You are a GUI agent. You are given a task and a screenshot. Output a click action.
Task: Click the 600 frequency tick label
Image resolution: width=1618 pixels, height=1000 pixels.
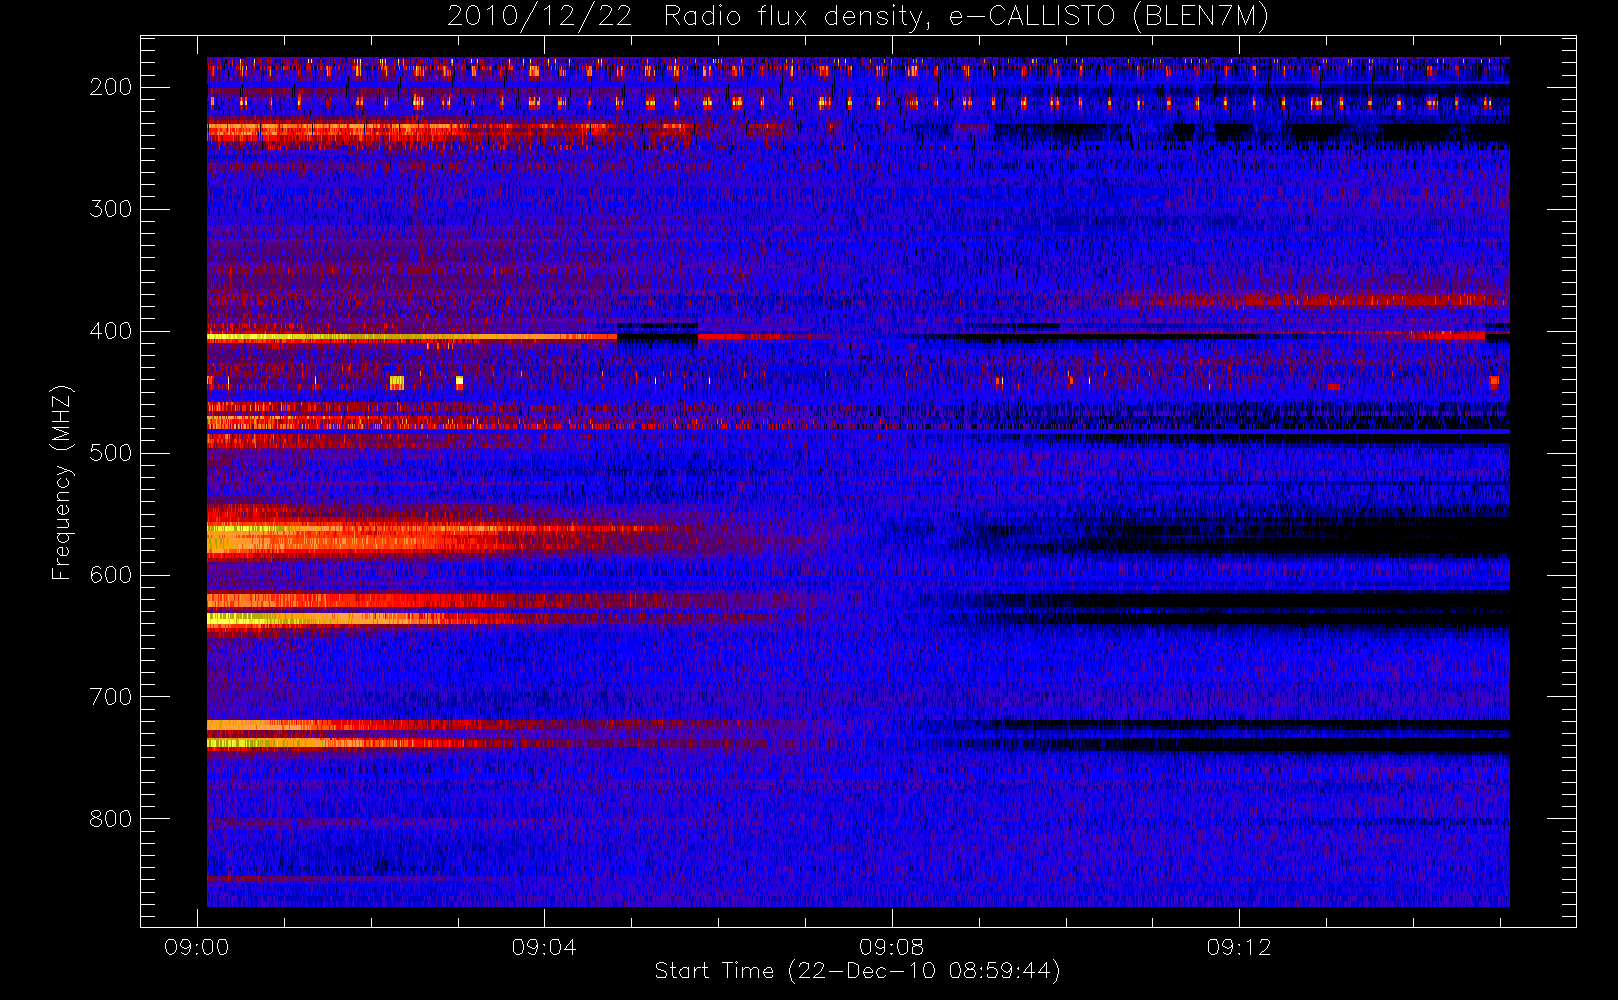click(x=111, y=575)
